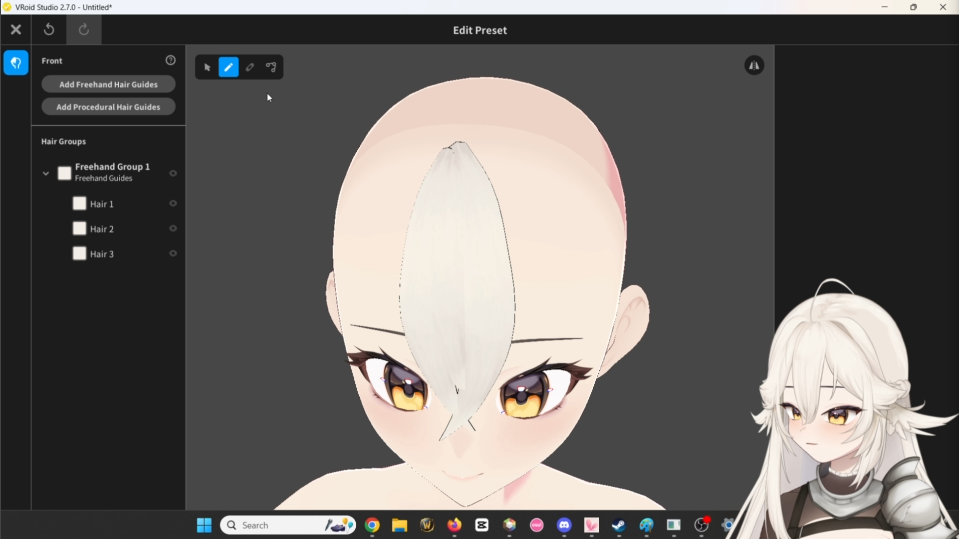Open Google Chrome from the taskbar
The image size is (959, 539).
tap(372, 525)
